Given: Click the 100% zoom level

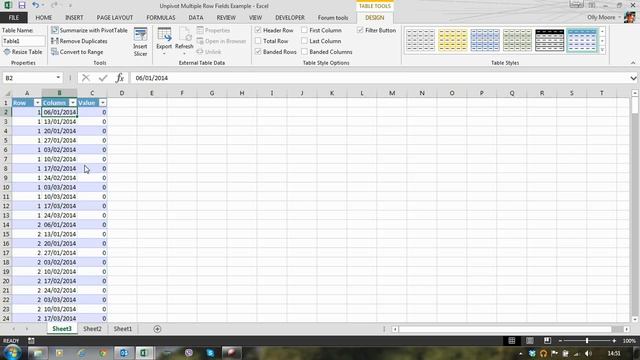Looking at the screenshot, I should coord(629,340).
